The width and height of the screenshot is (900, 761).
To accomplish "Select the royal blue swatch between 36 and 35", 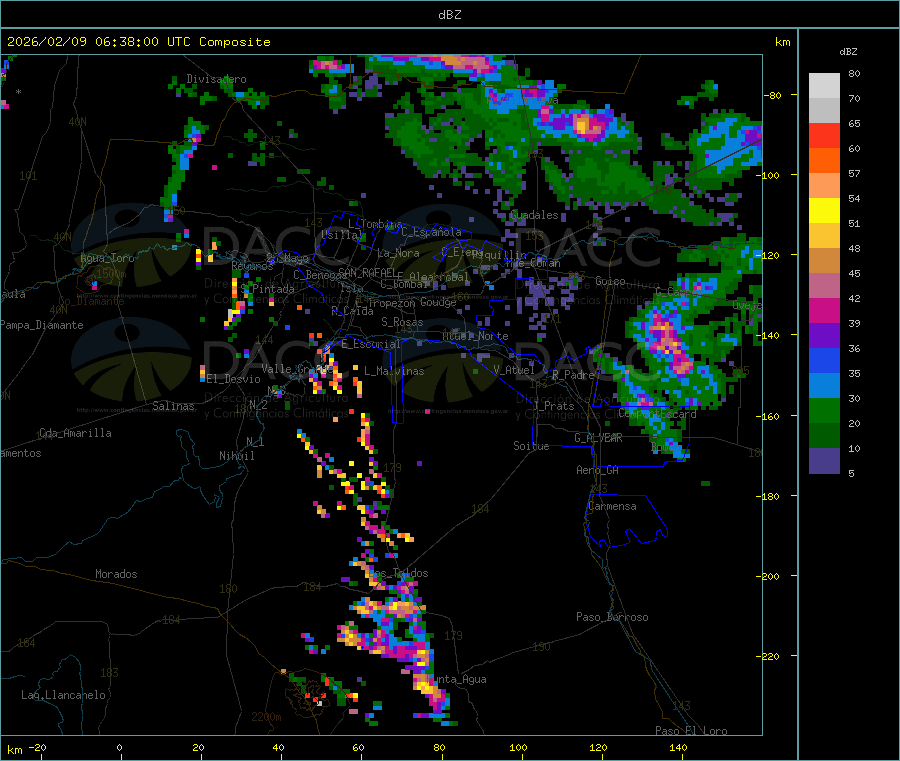I will tap(824, 360).
